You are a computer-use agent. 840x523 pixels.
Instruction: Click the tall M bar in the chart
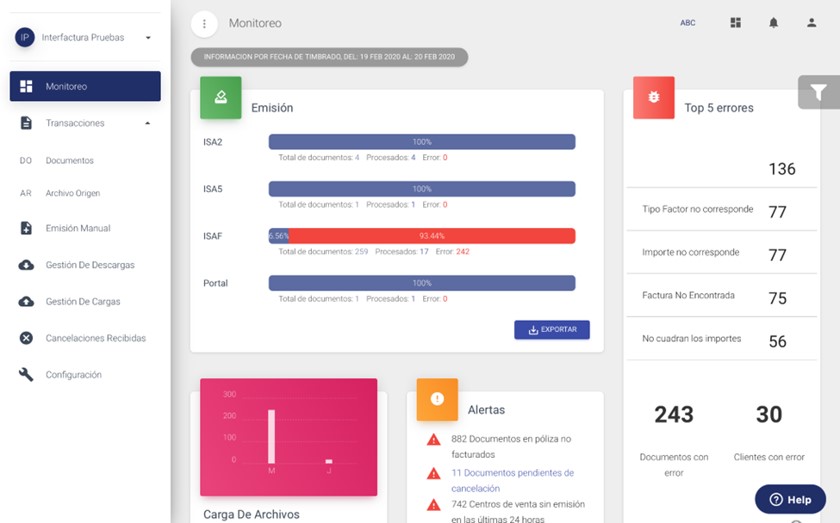[272, 437]
